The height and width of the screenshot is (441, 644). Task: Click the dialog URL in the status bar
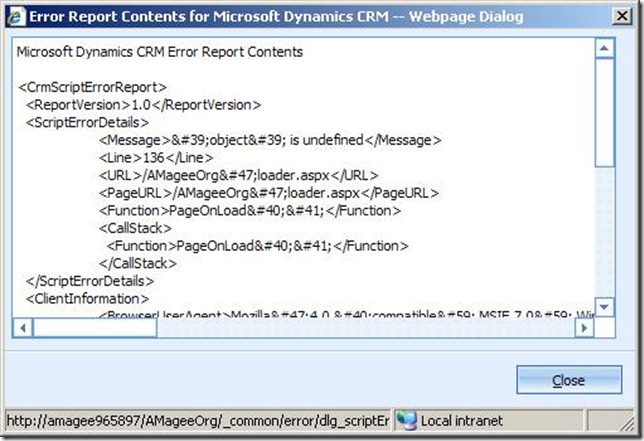point(195,421)
